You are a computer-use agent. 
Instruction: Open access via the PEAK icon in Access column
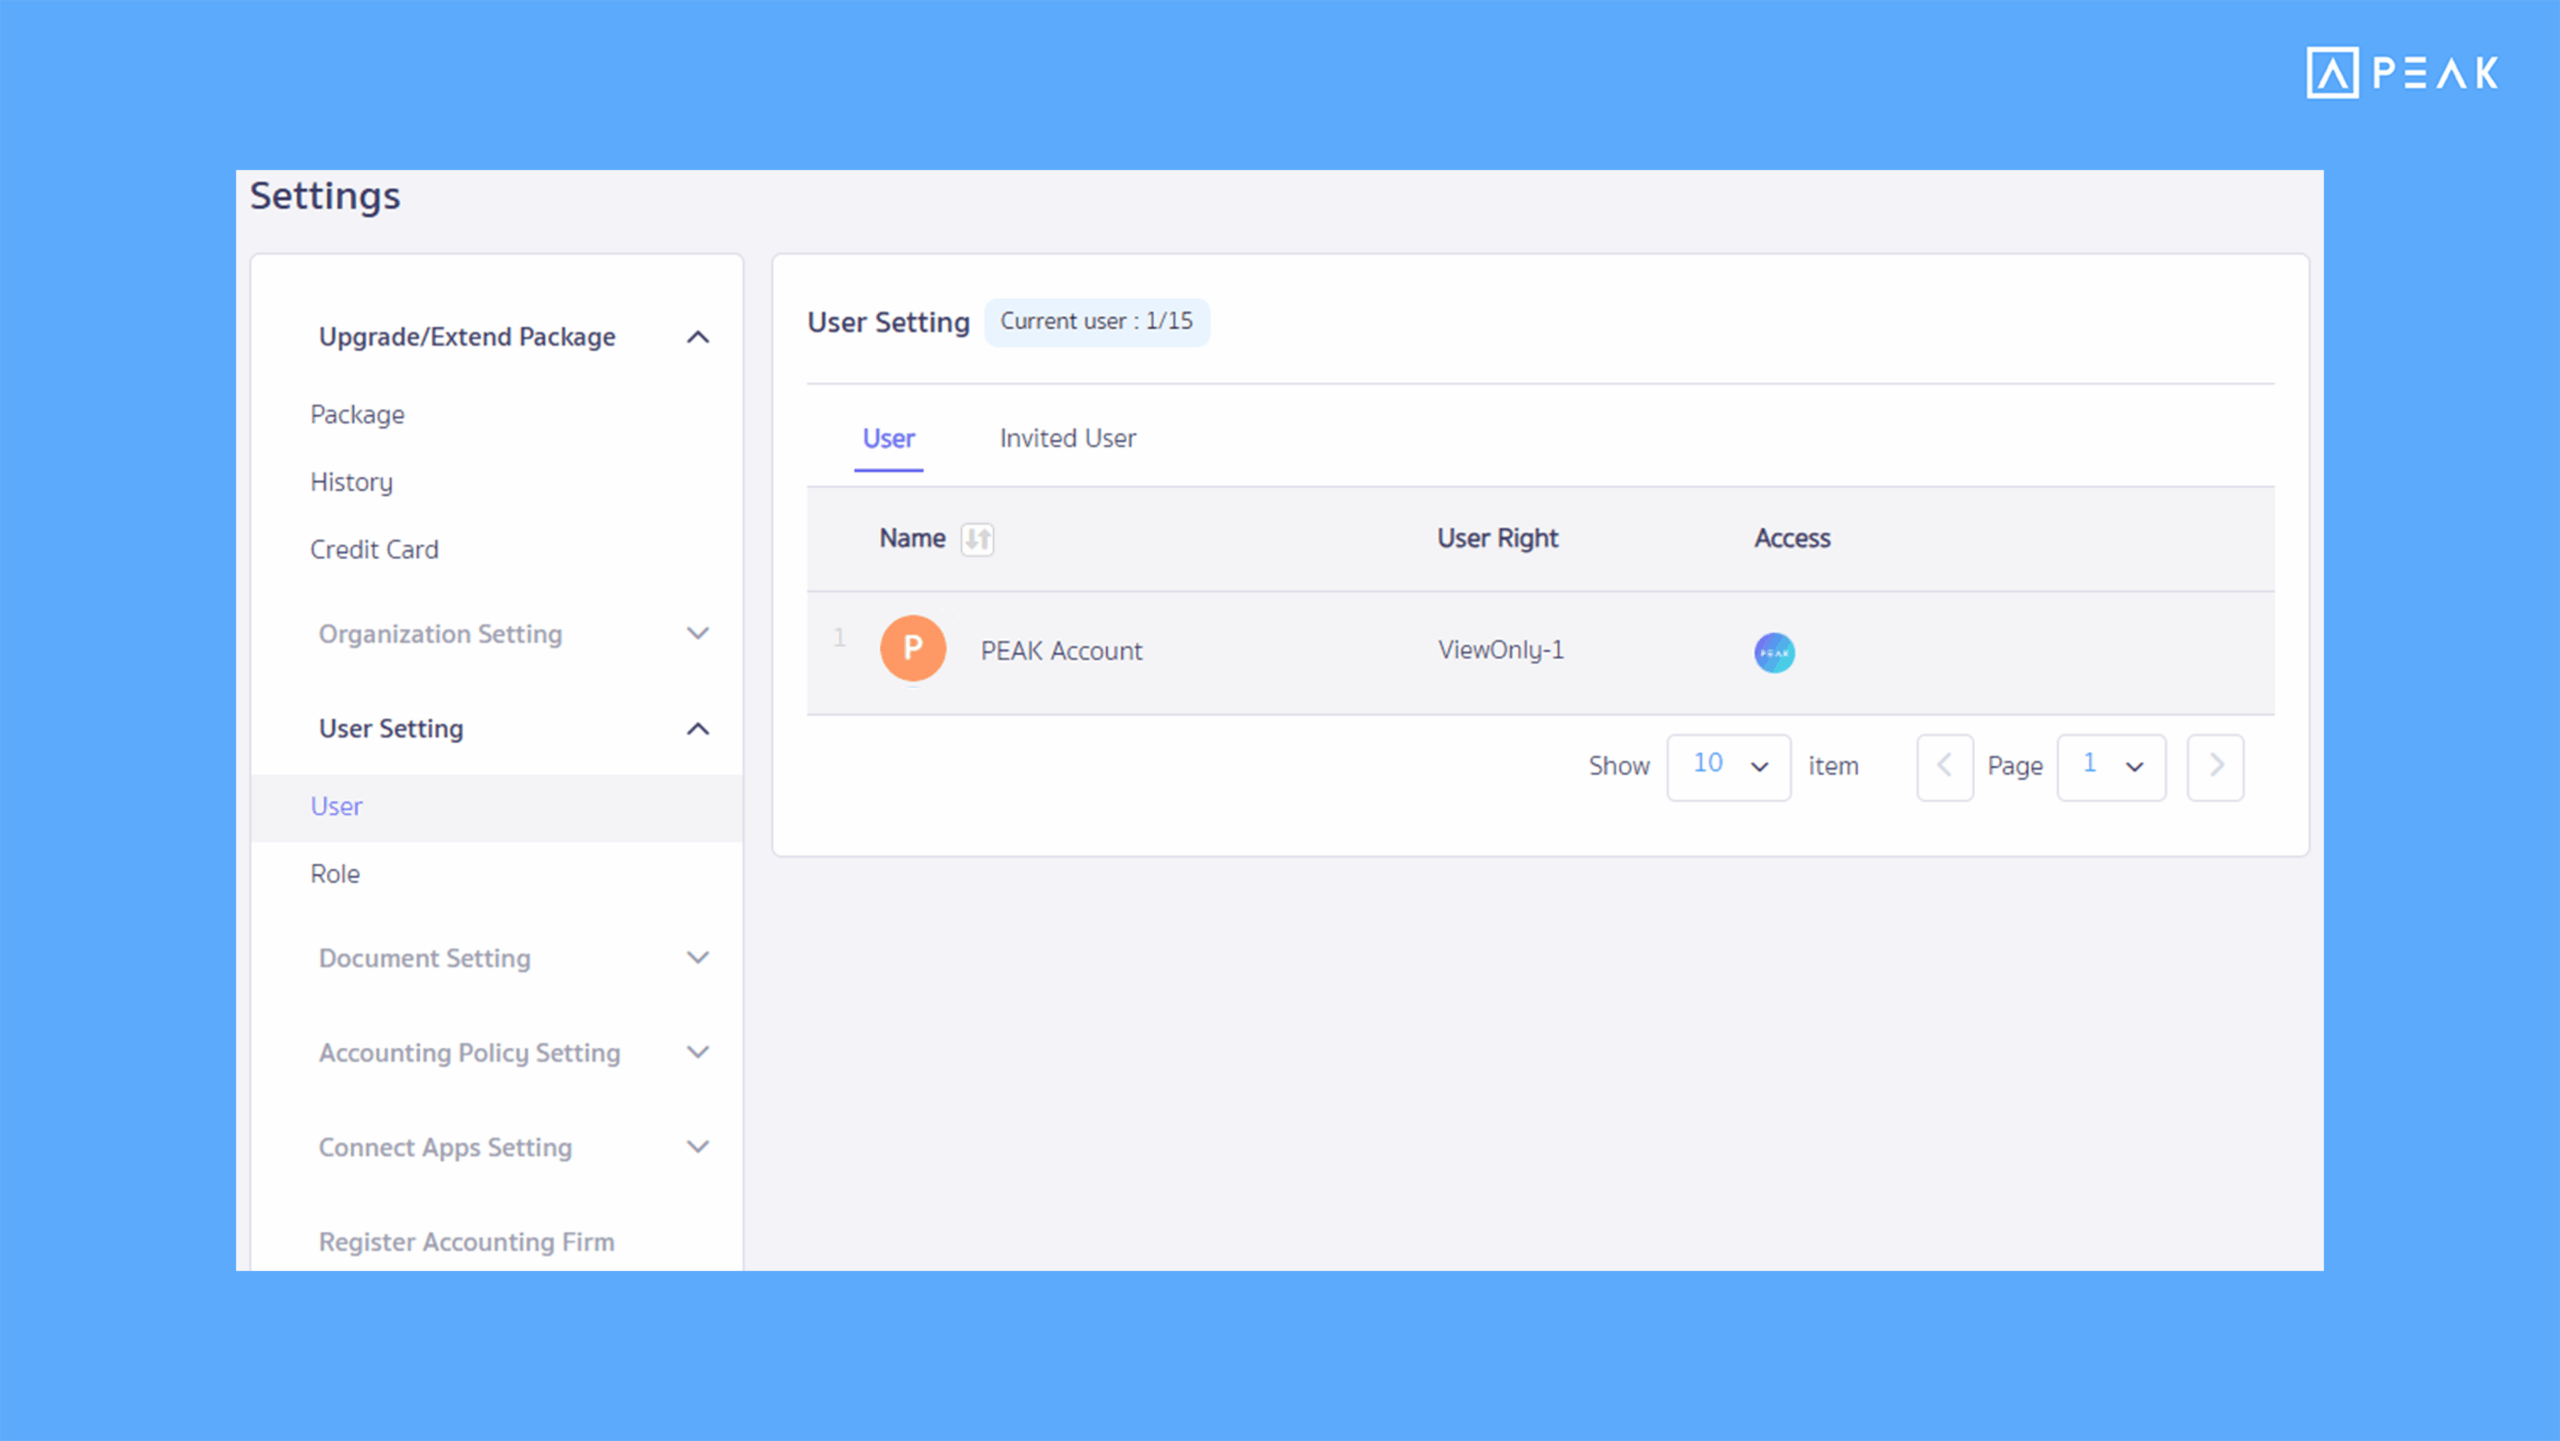click(x=1774, y=652)
